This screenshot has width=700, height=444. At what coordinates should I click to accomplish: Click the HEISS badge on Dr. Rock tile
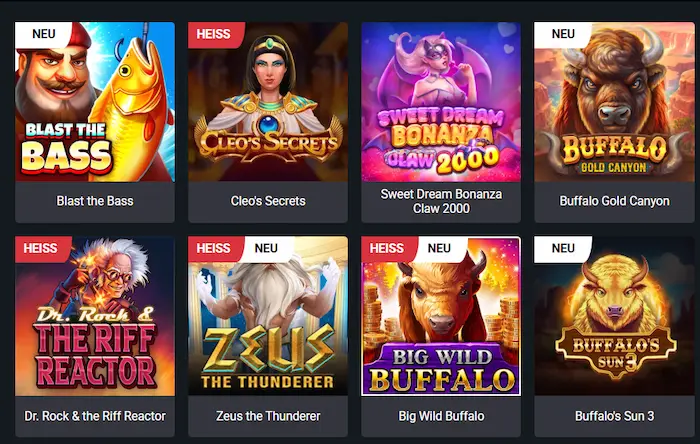tap(41, 249)
